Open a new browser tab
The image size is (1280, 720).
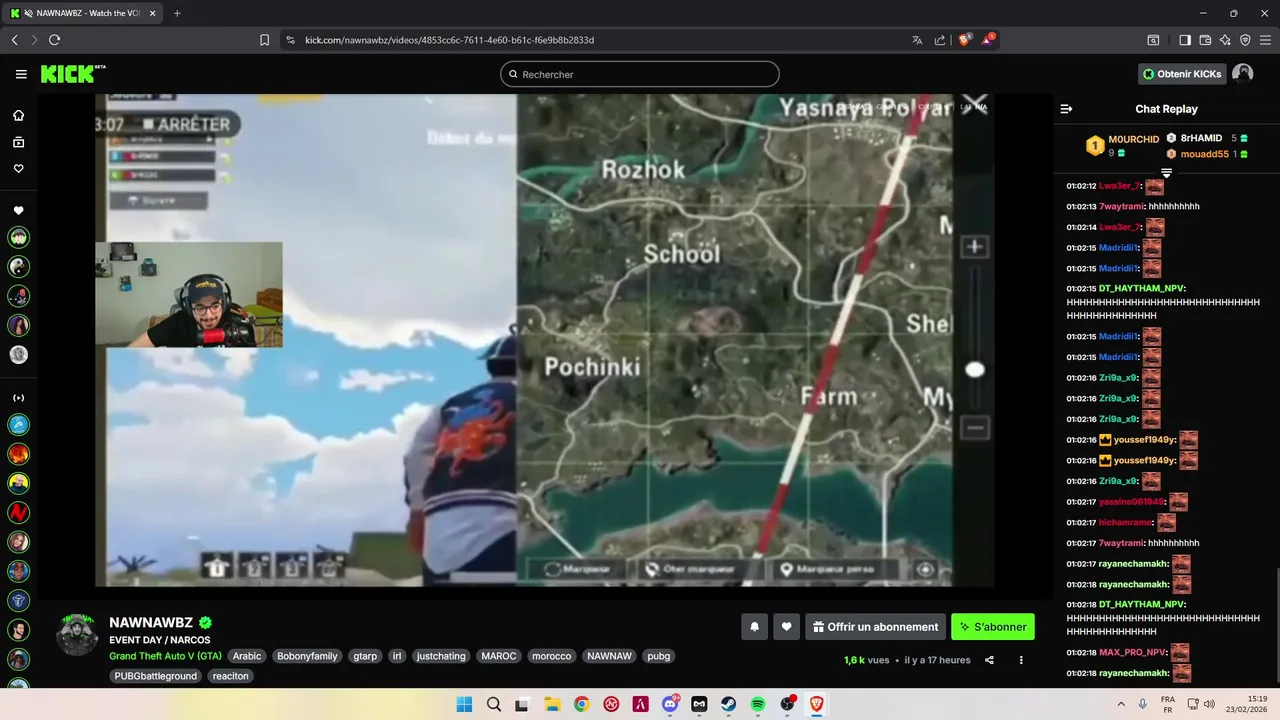tap(177, 13)
